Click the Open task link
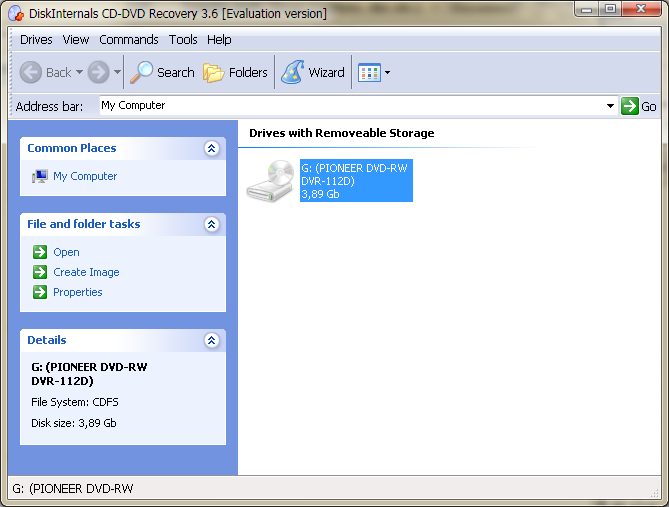The height and width of the screenshot is (507, 669). pos(66,252)
